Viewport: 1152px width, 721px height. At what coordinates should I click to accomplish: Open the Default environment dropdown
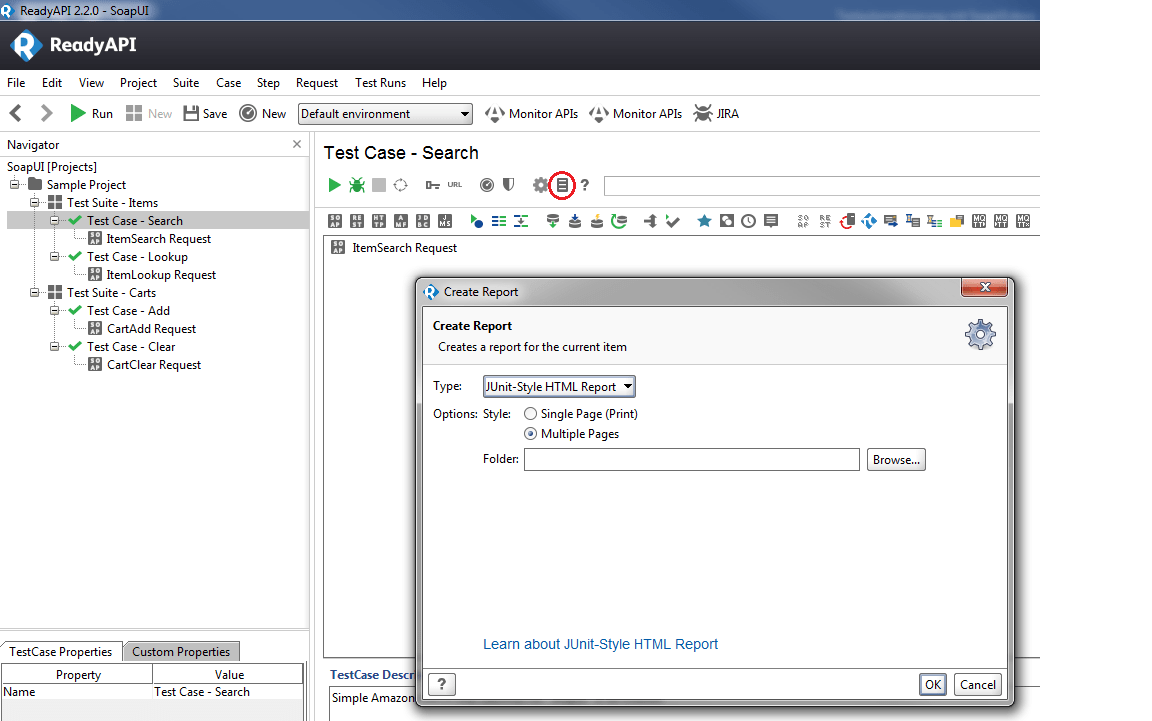pyautogui.click(x=385, y=114)
